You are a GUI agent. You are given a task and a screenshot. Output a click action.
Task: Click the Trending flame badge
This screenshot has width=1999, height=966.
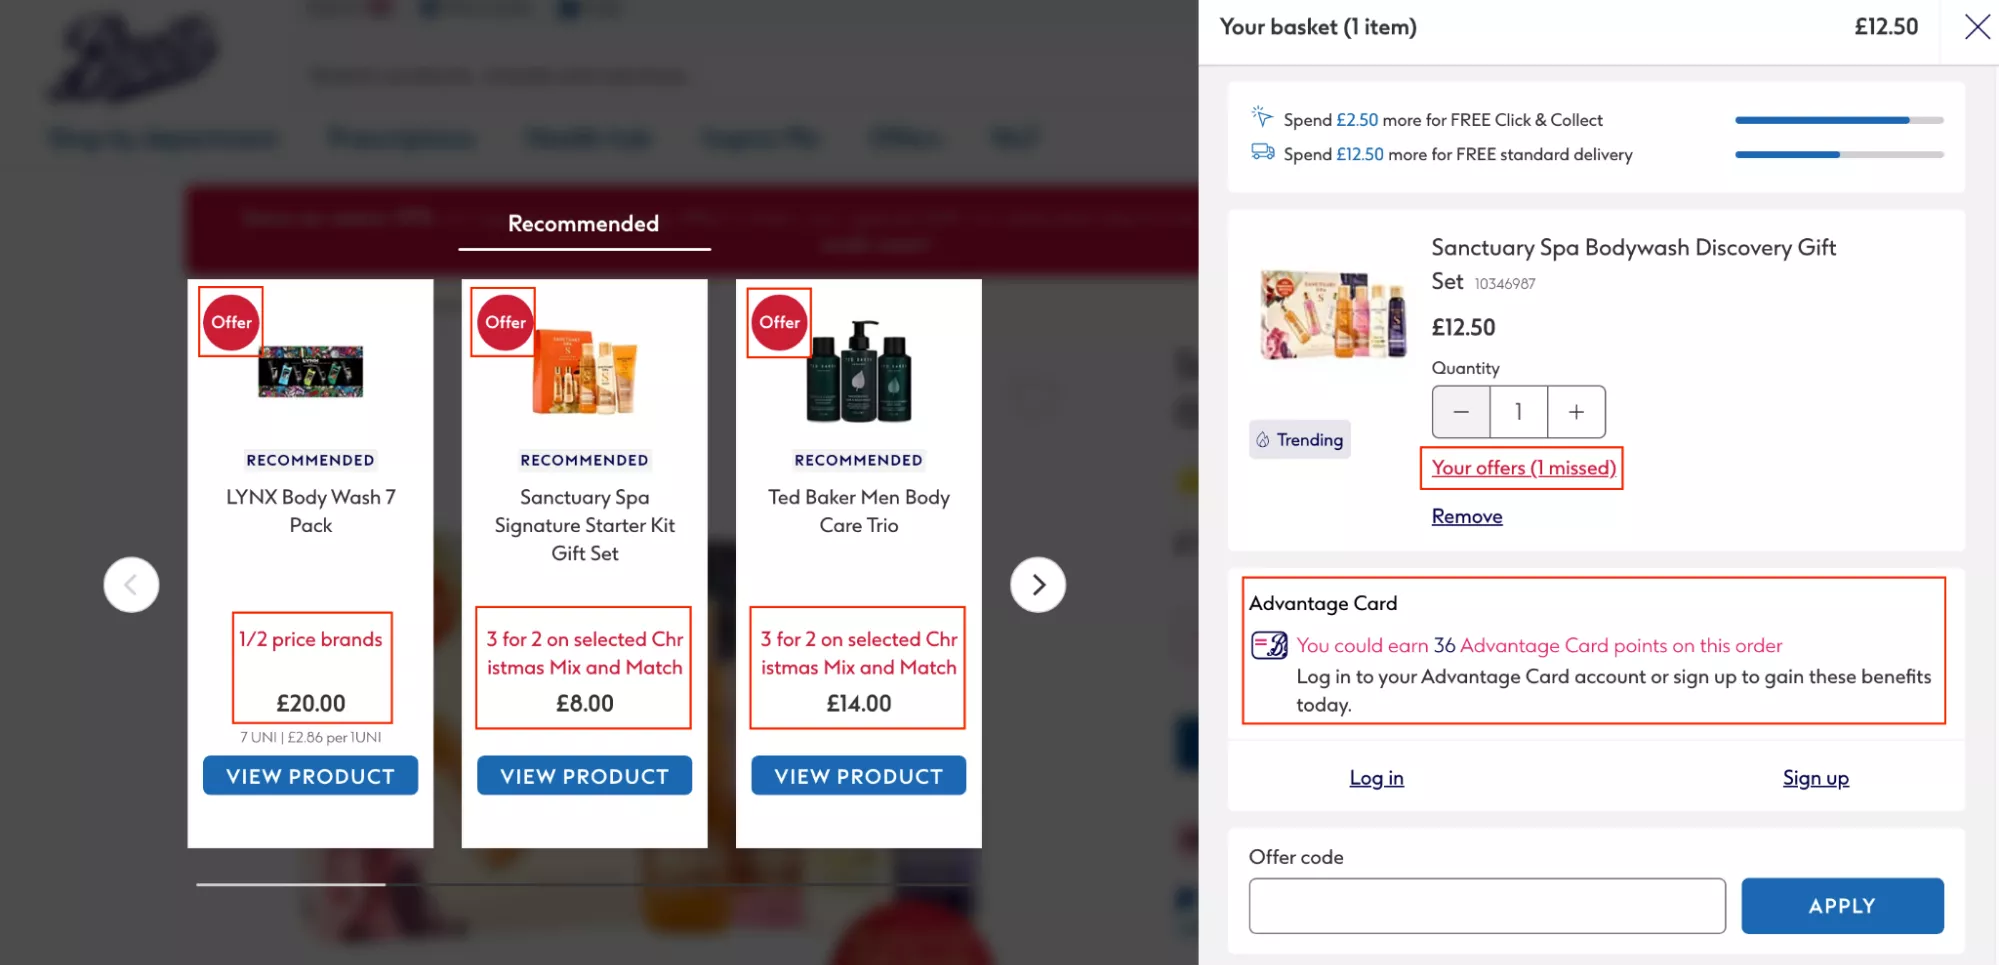click(1299, 440)
